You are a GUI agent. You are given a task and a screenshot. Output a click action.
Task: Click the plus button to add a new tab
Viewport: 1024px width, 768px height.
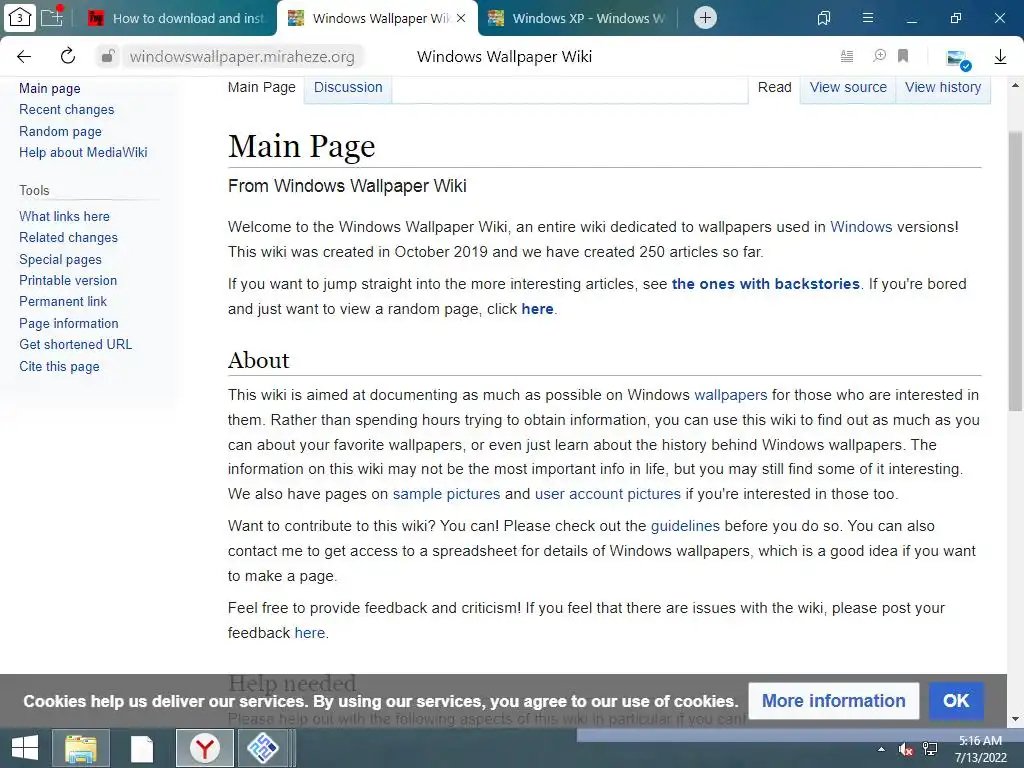click(705, 18)
